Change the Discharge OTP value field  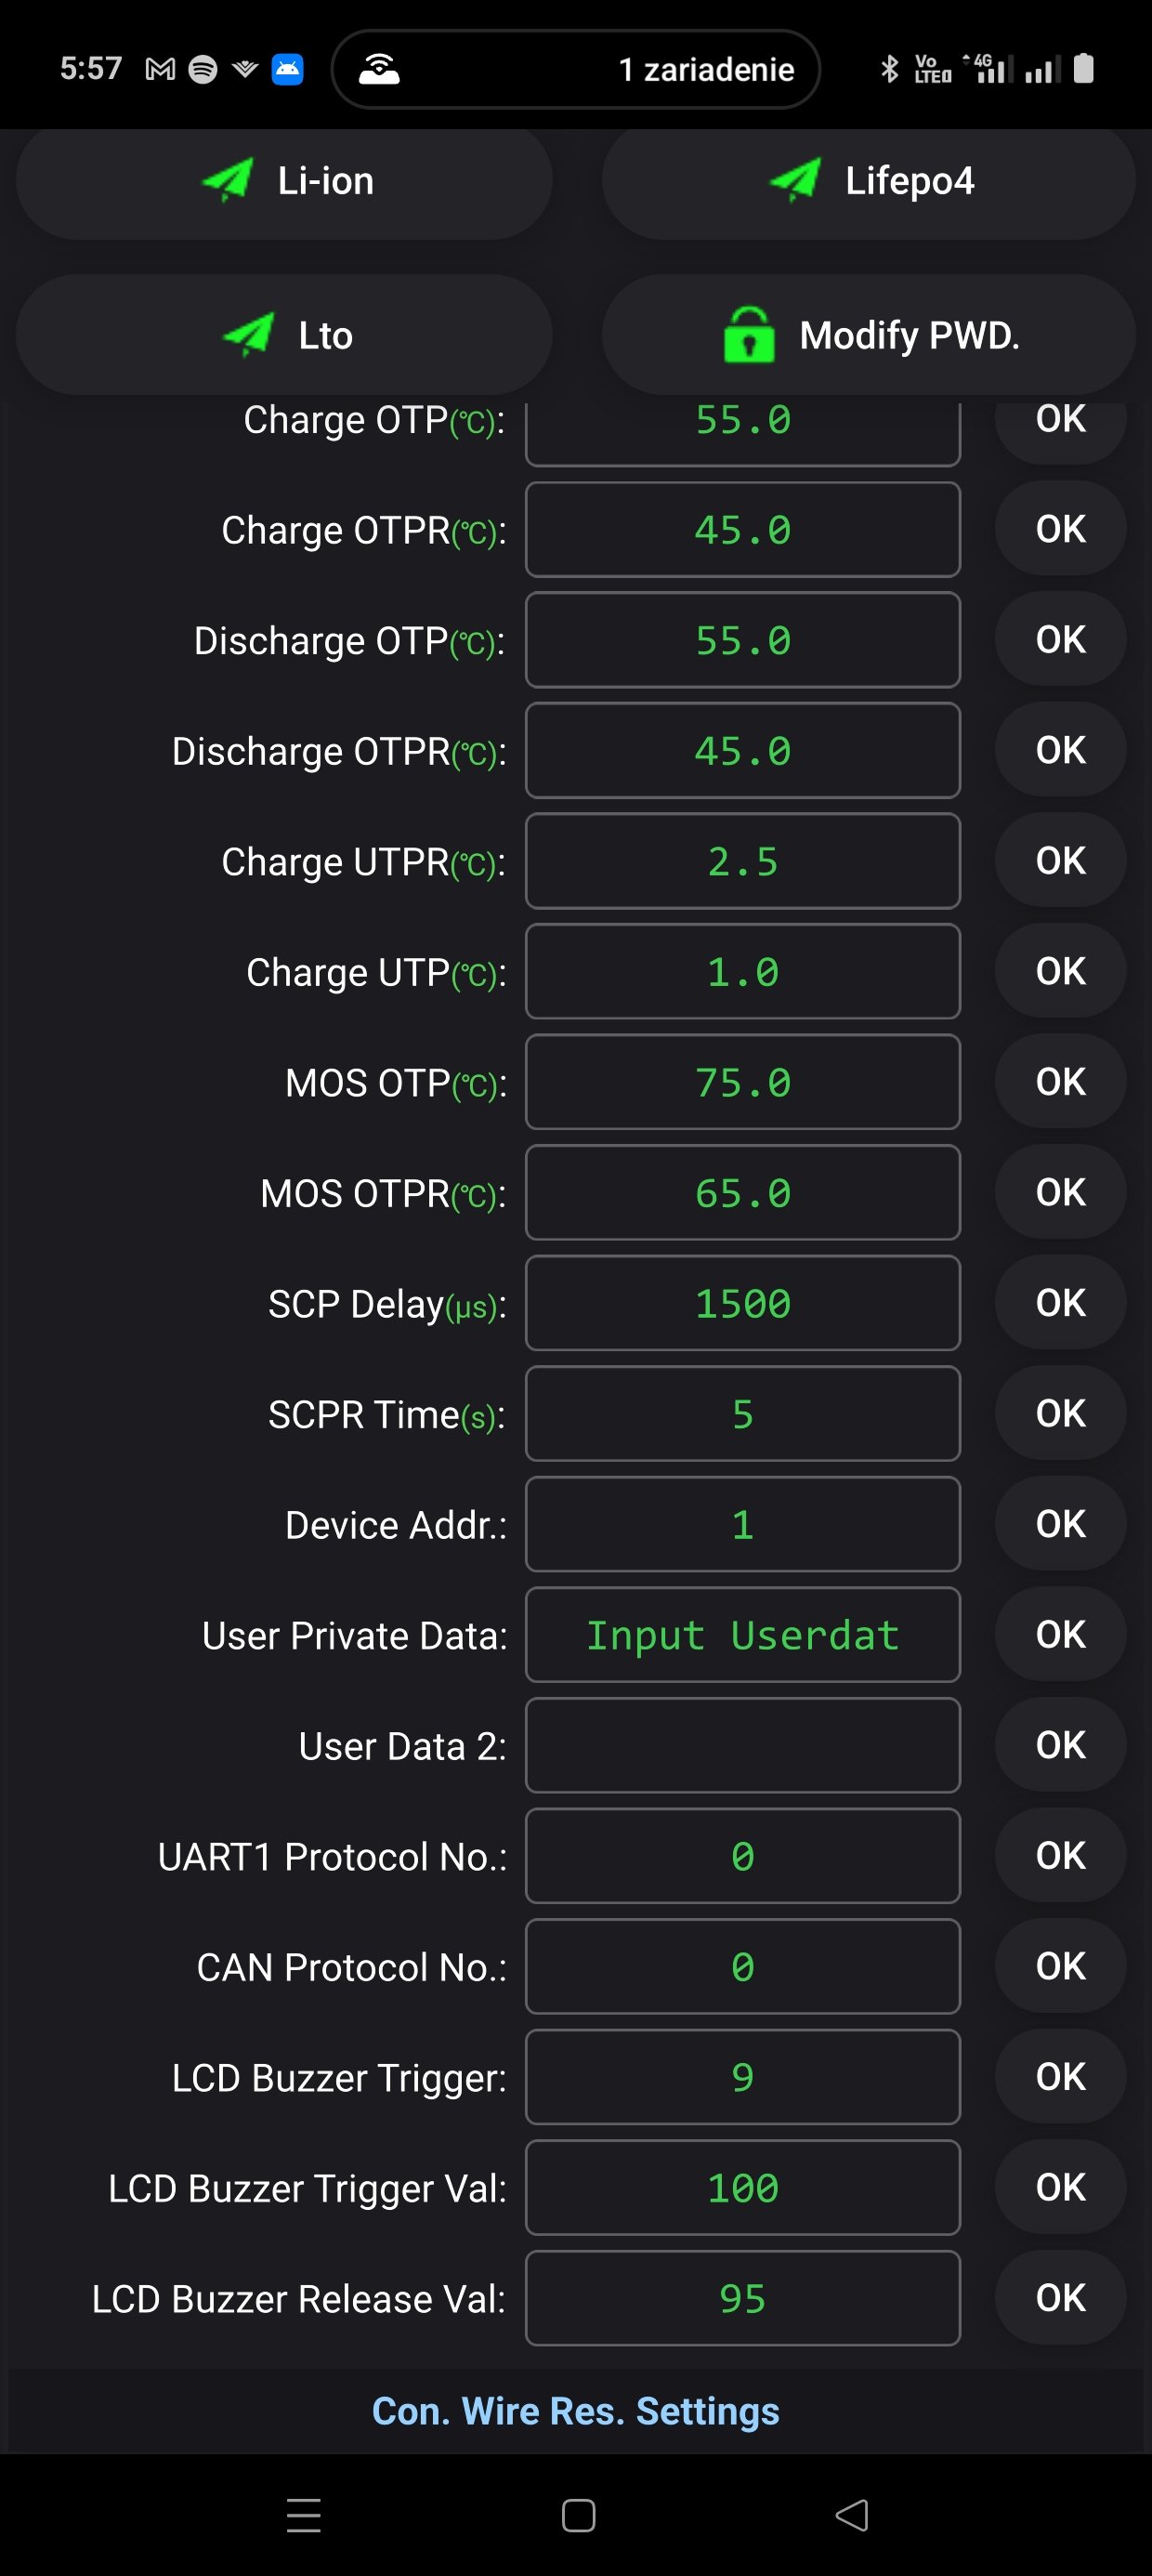point(742,640)
